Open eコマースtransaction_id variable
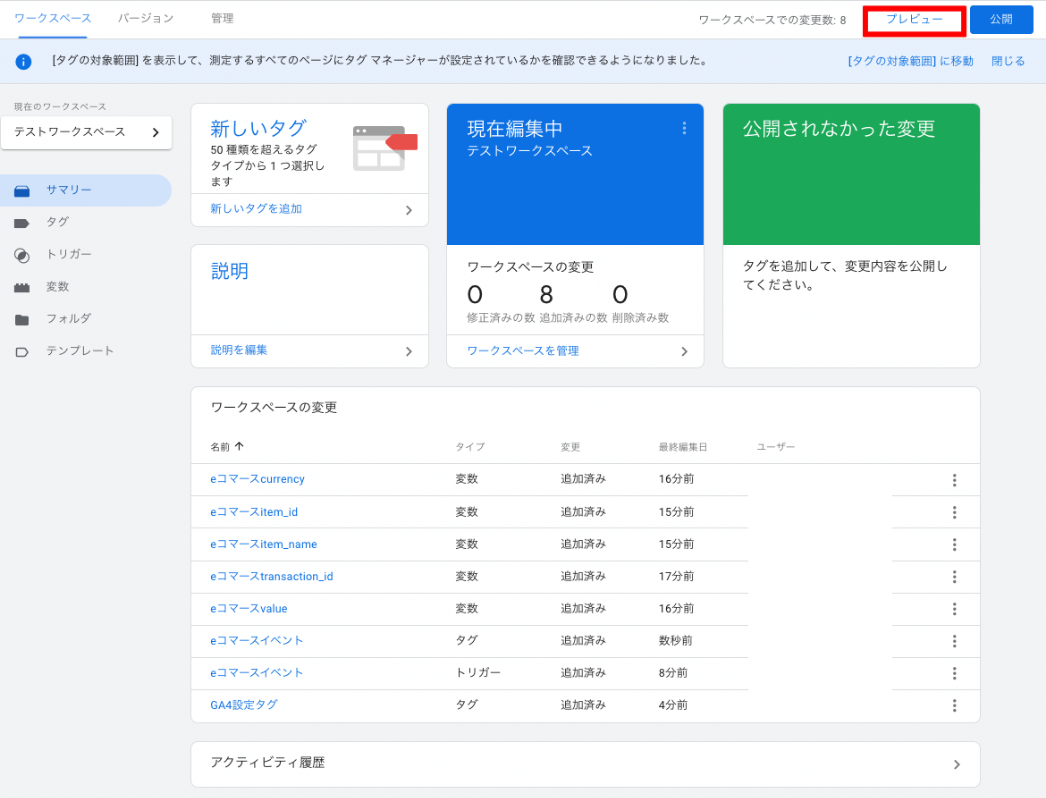1046x798 pixels. click(x=272, y=576)
